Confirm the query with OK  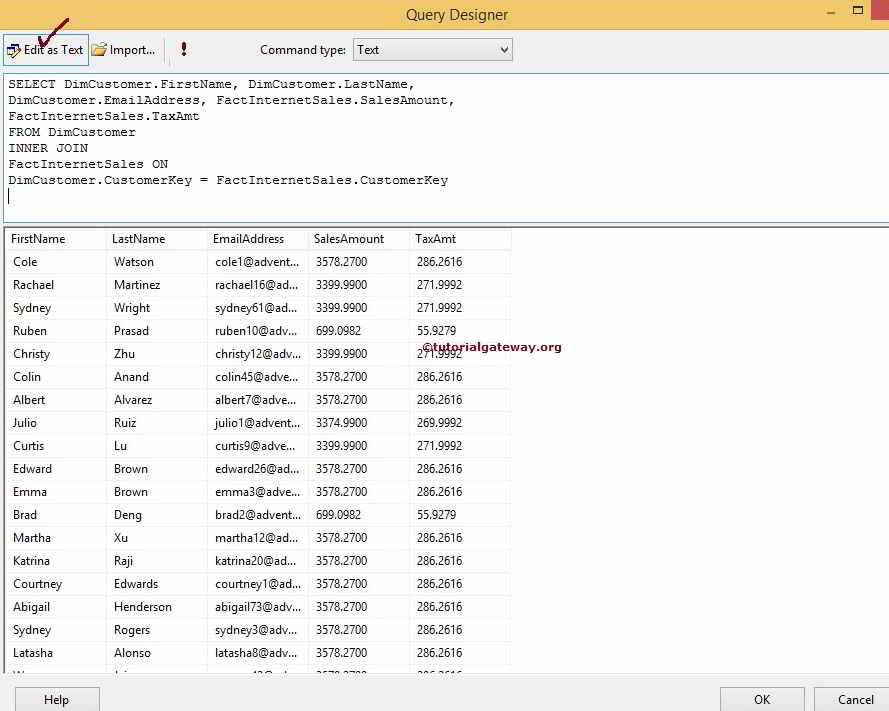point(761,698)
